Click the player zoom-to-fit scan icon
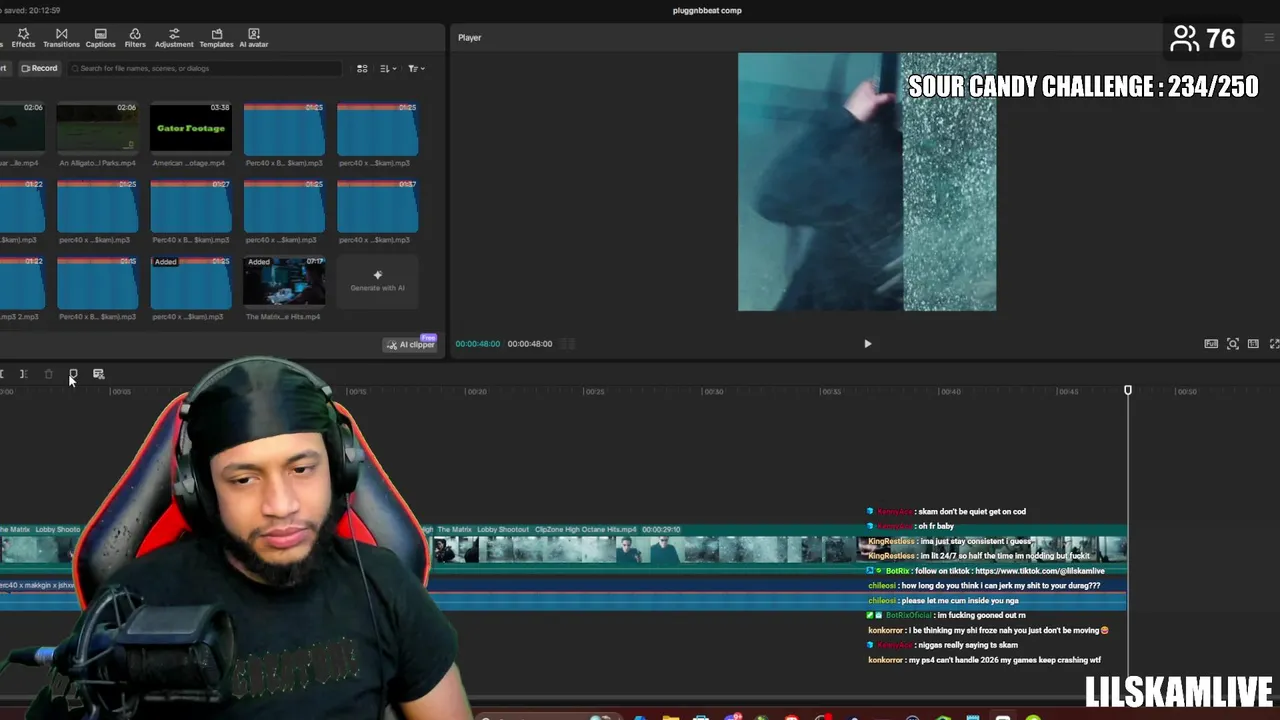This screenshot has height=720, width=1280. click(1233, 344)
